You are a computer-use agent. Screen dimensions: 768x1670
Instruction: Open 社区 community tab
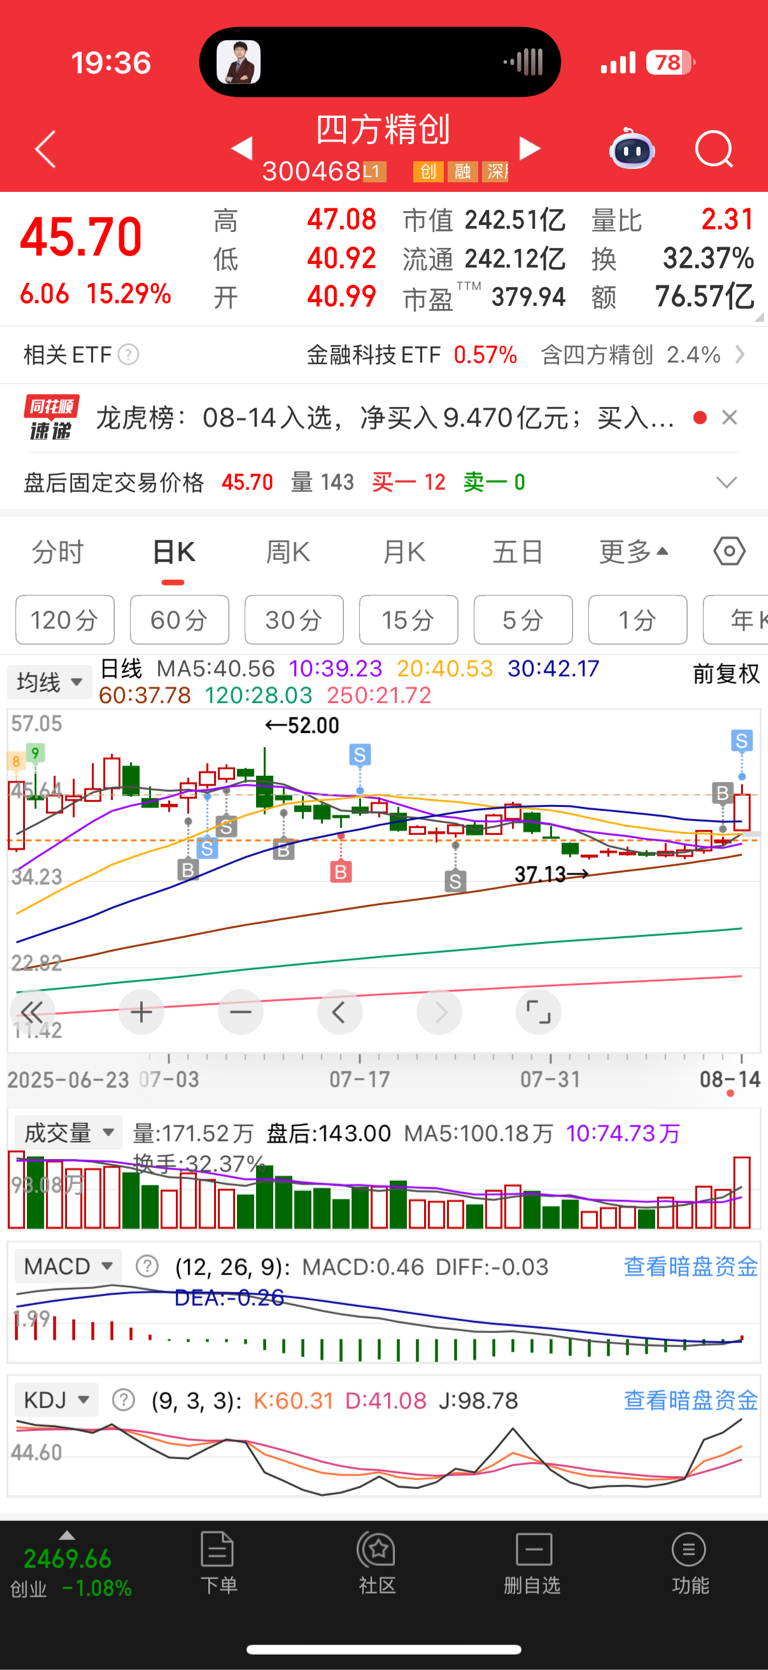(377, 1563)
